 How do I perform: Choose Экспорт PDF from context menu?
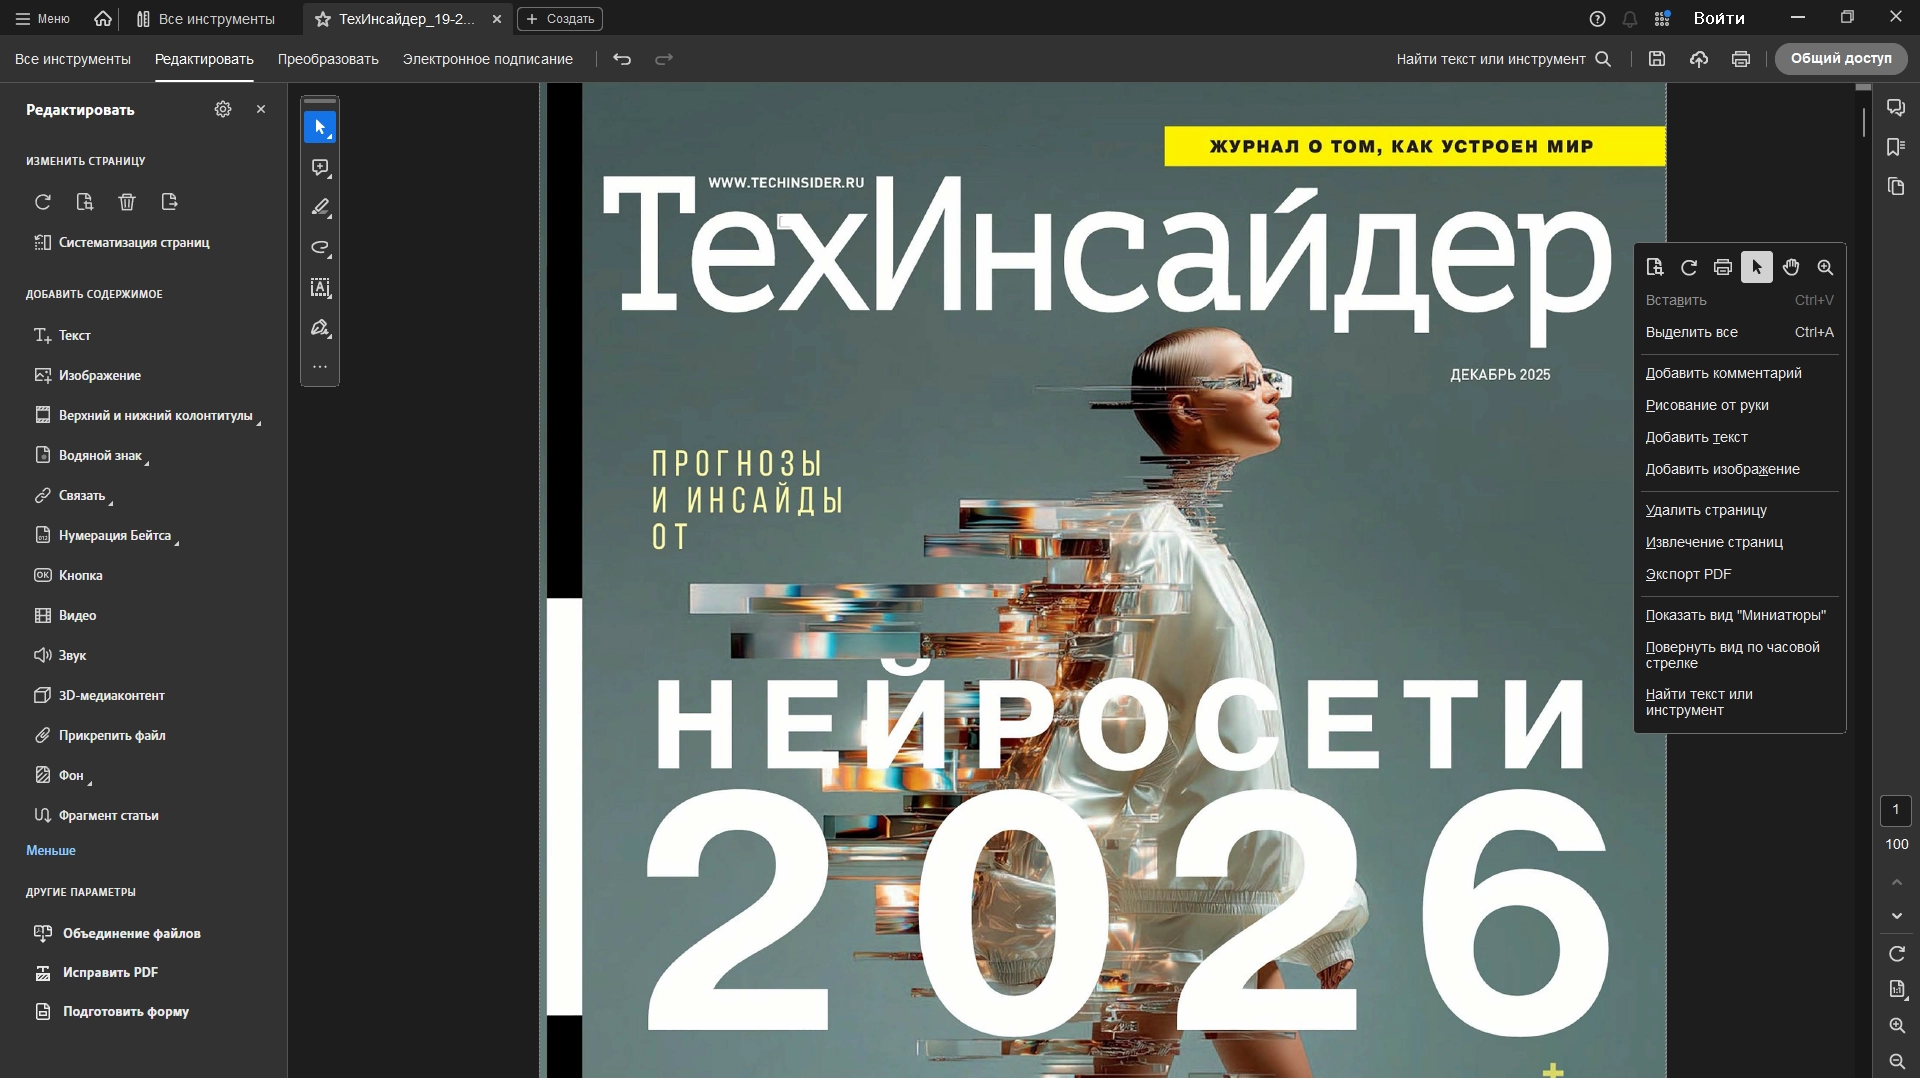[1688, 574]
